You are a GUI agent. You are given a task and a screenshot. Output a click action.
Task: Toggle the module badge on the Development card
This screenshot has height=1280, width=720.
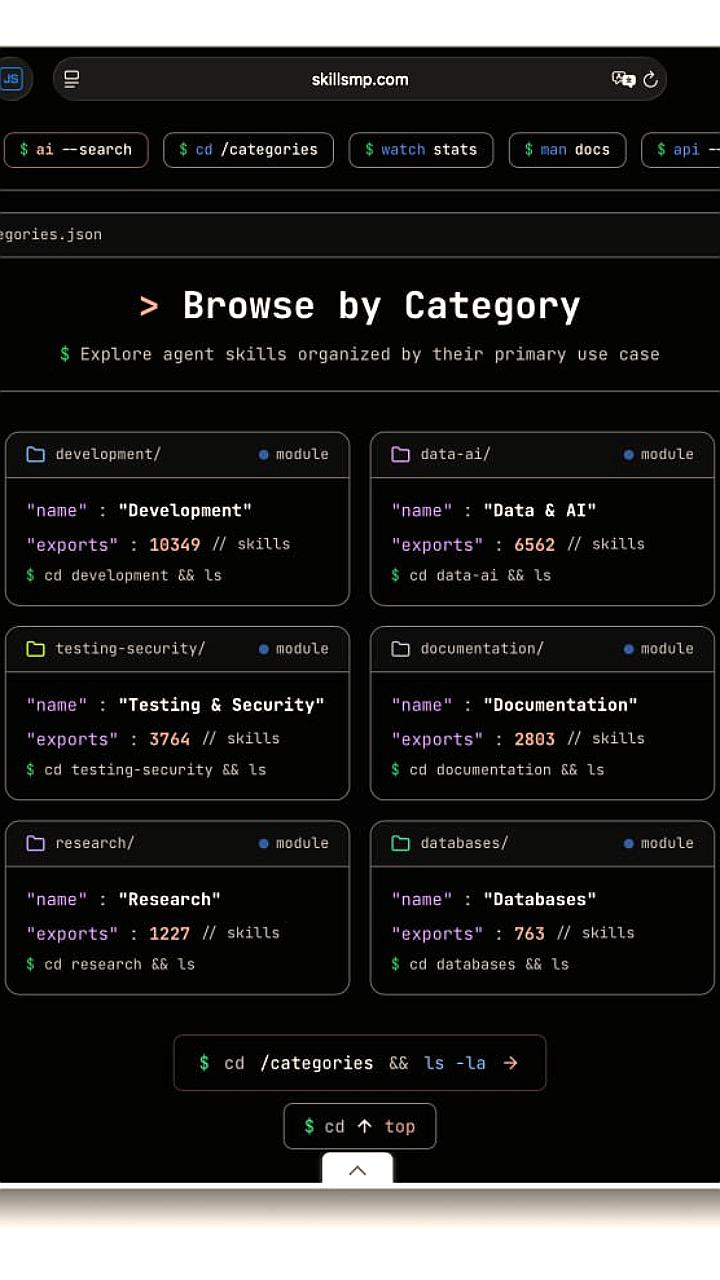tap(294, 454)
